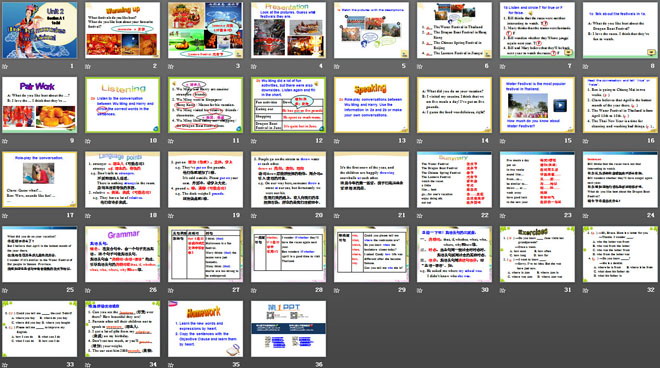Select the Listening slide thumbnail
Image resolution: width=660 pixels, height=368 pixels.
pos(122,105)
